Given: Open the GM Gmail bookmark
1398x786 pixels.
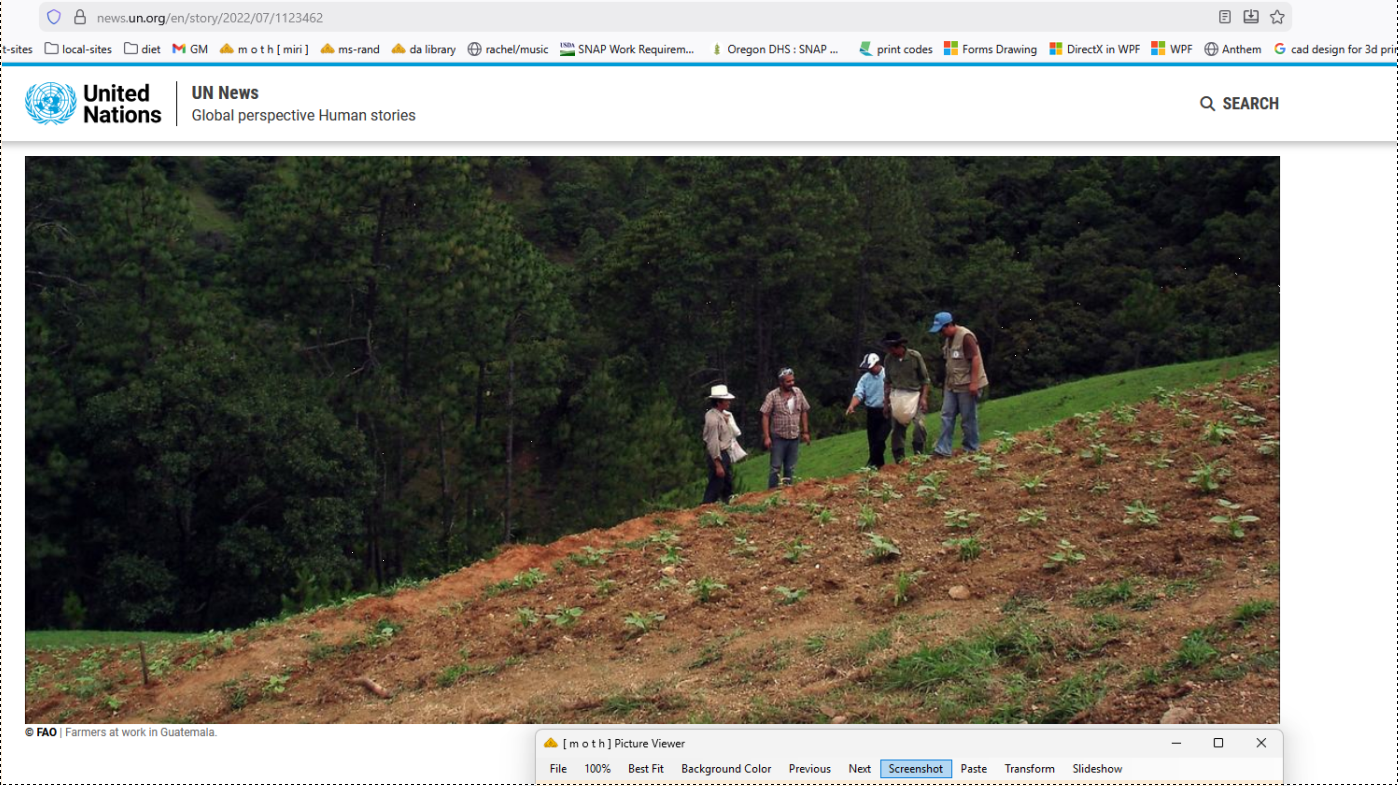Looking at the screenshot, I should pos(190,49).
